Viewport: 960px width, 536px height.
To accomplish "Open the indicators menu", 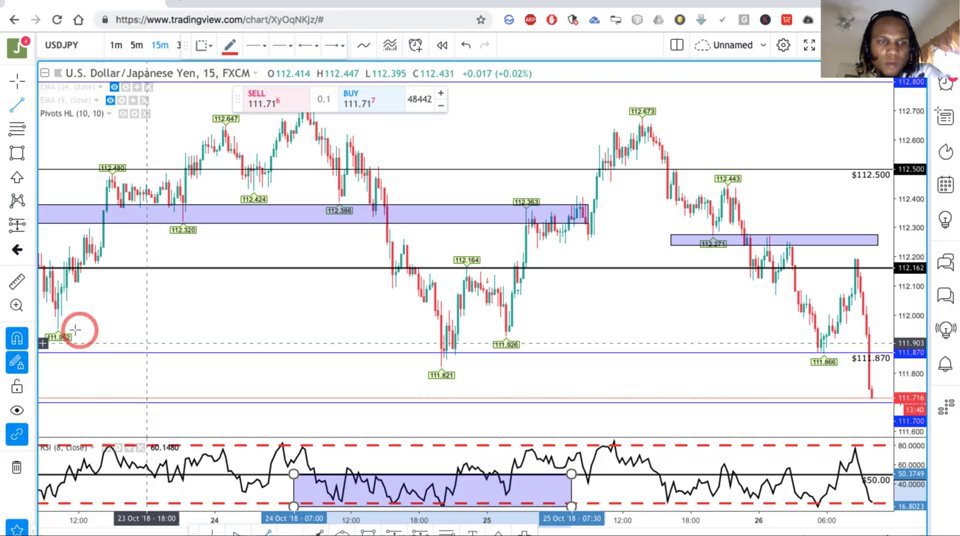I will click(390, 45).
